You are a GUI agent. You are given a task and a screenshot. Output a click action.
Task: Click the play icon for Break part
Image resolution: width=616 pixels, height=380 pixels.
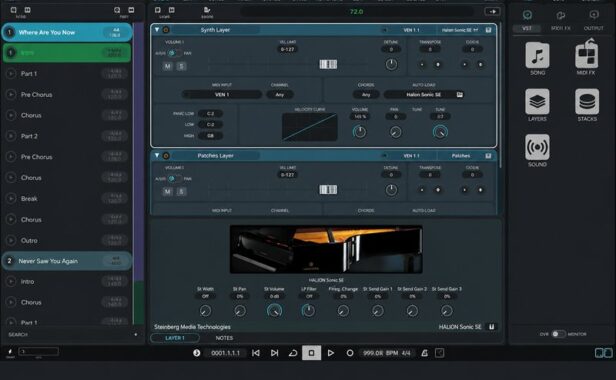11,198
